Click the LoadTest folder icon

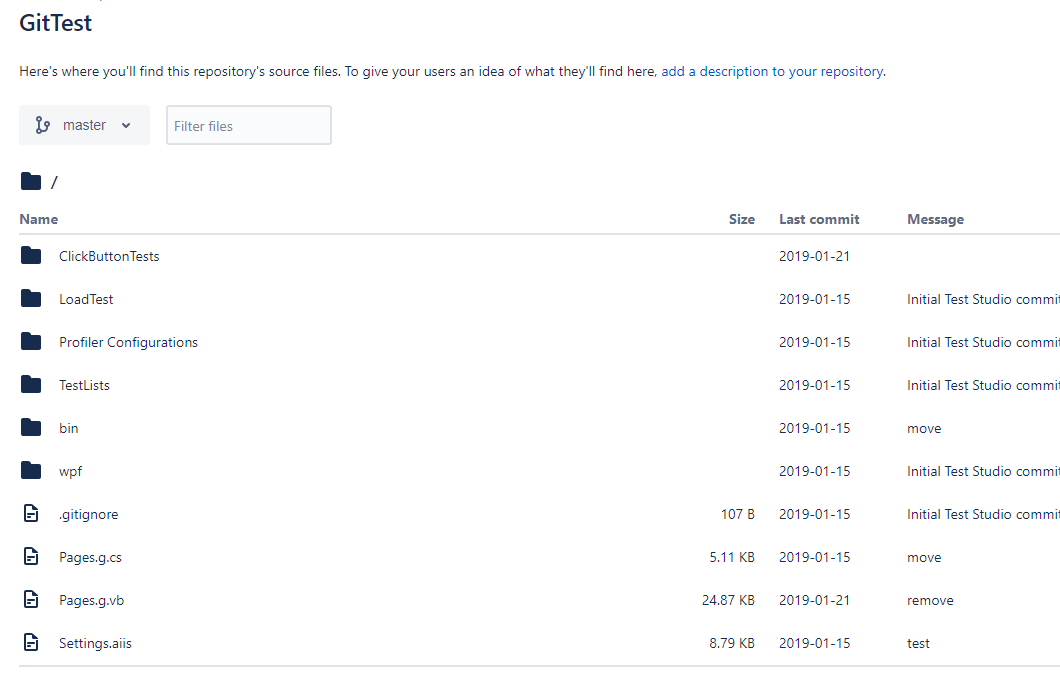(x=31, y=299)
